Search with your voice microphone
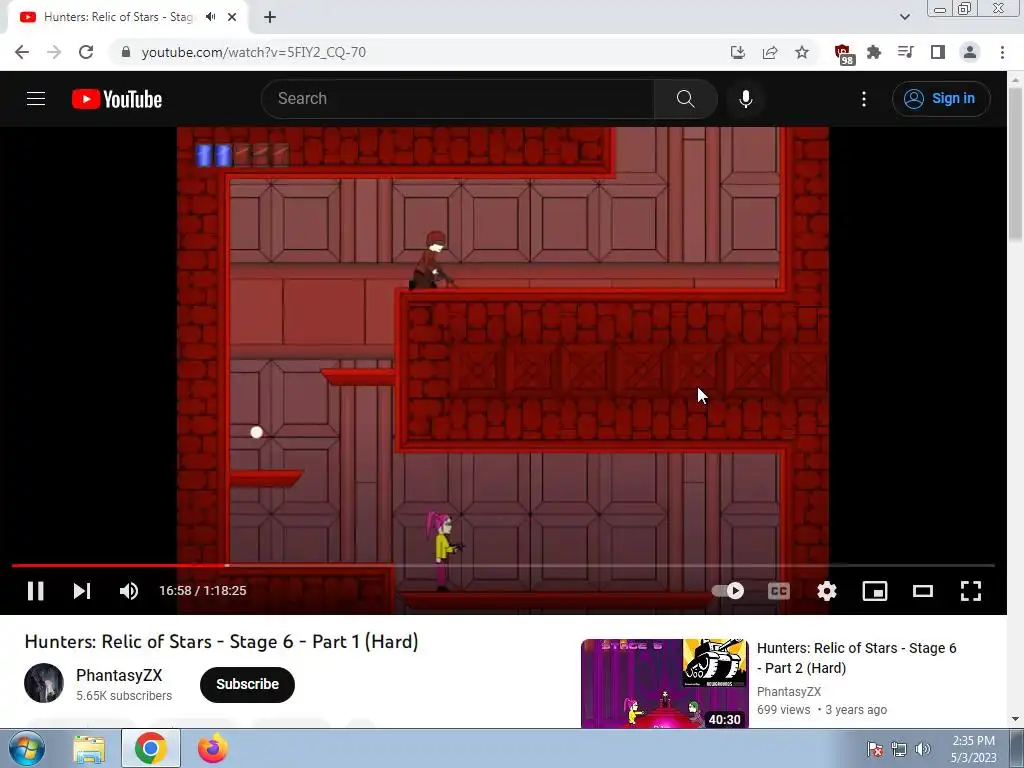Viewport: 1024px width, 768px height. pos(746,99)
